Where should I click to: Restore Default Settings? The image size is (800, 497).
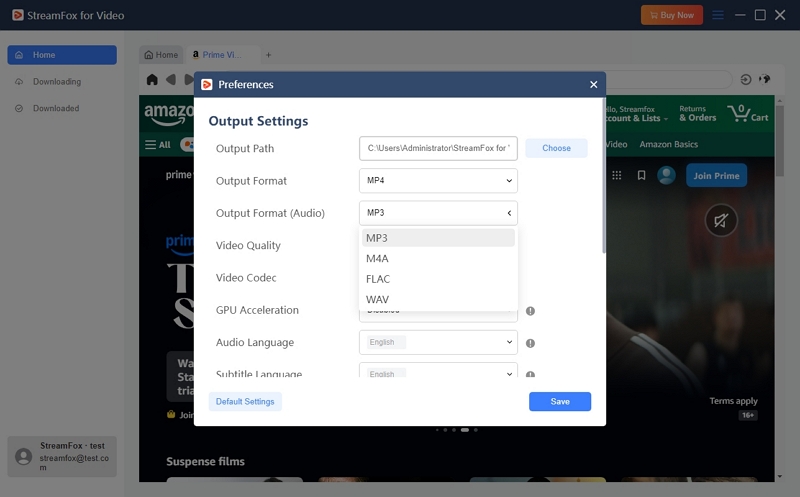(245, 402)
